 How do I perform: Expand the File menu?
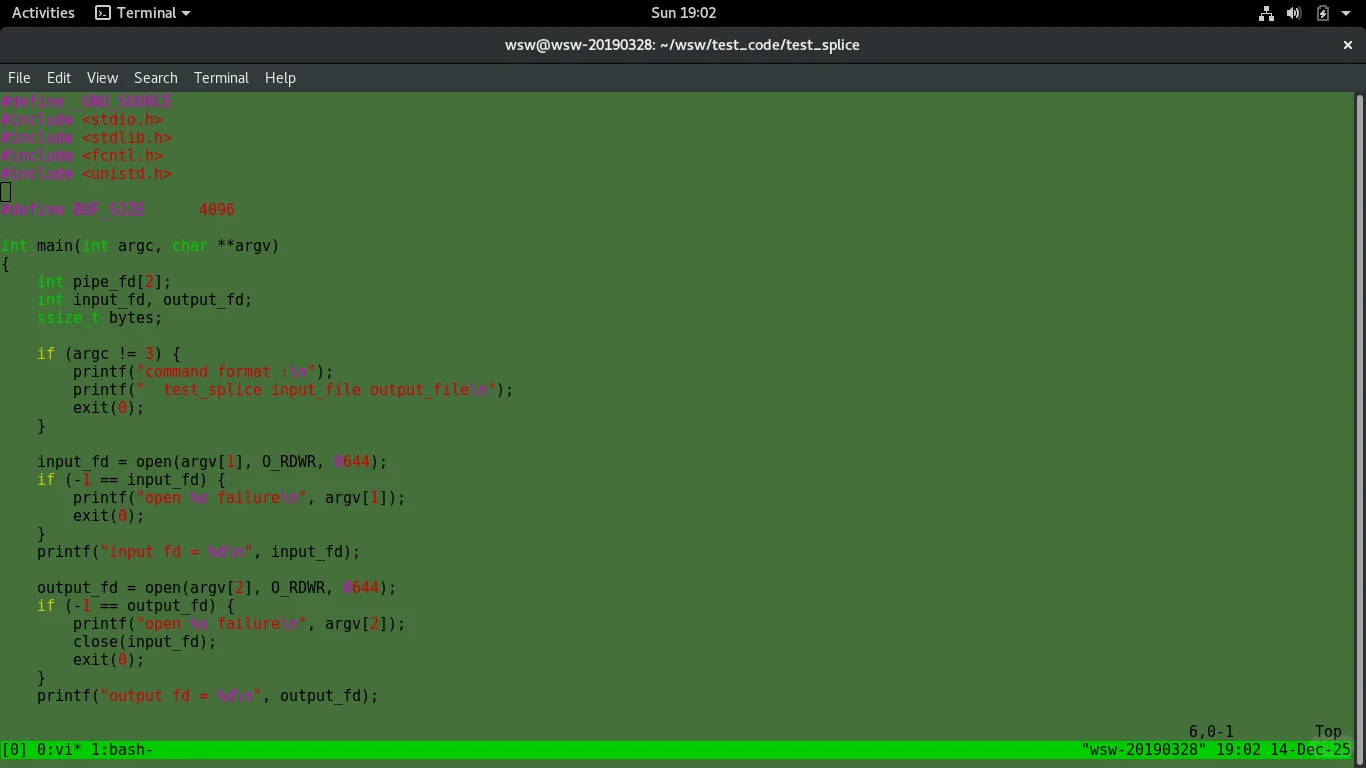tap(19, 78)
